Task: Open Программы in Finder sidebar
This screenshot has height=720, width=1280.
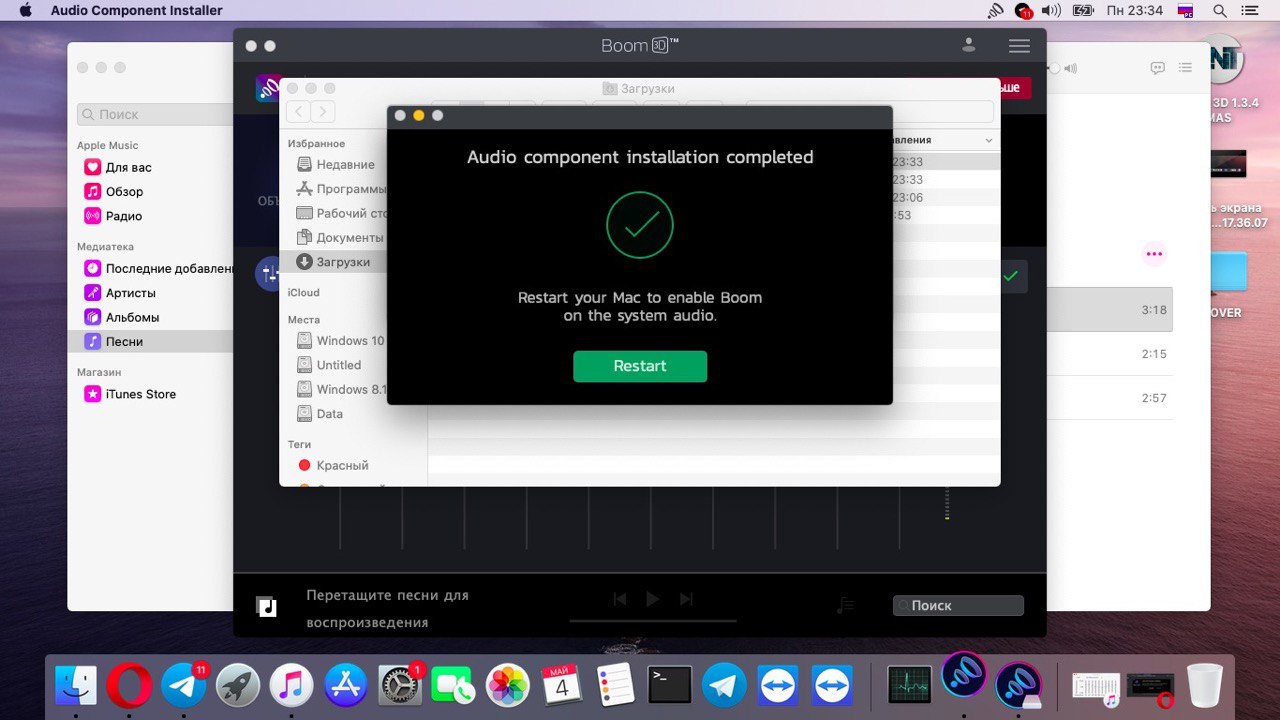Action: 342,189
